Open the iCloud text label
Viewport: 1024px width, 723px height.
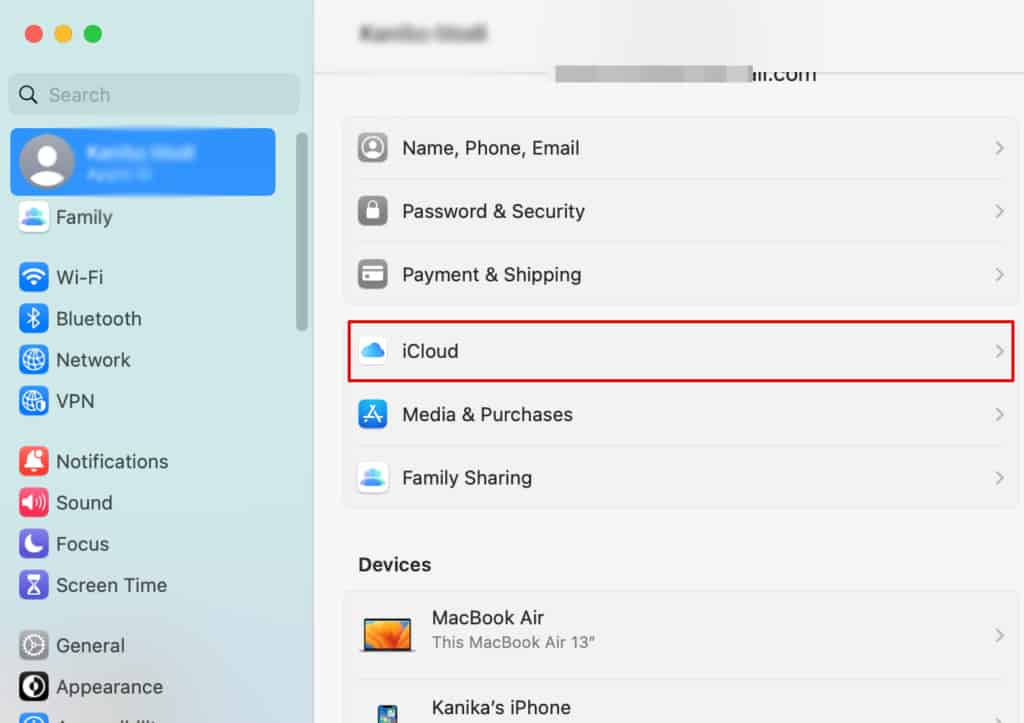(430, 351)
